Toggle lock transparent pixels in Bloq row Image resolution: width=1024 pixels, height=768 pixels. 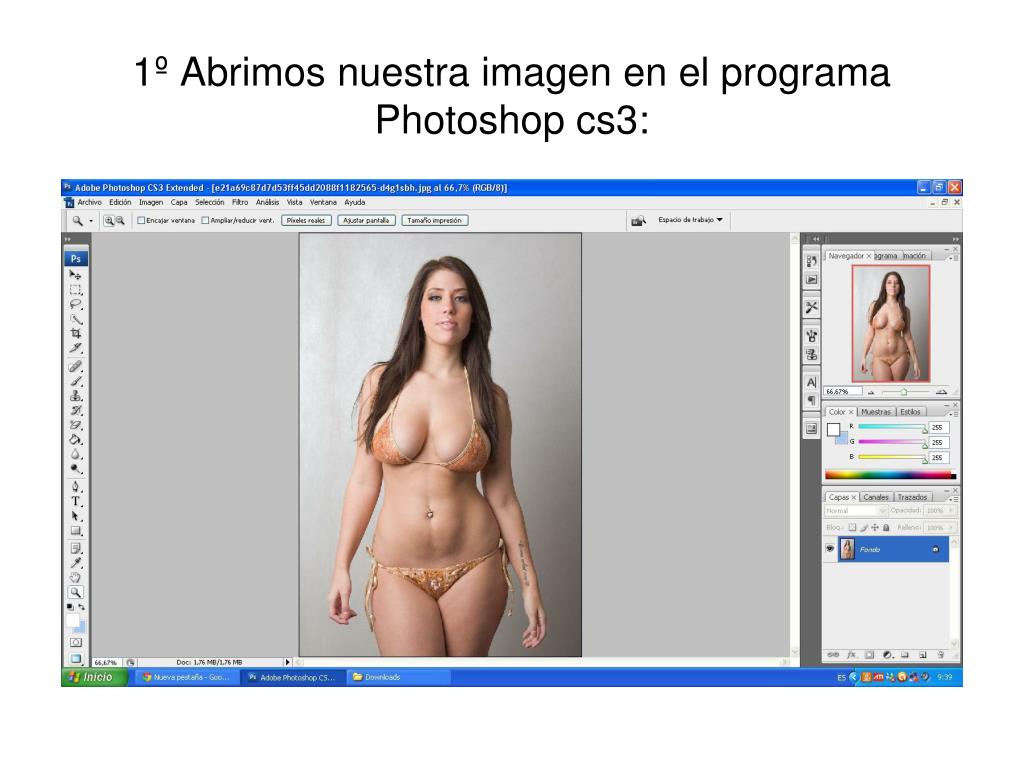pyautogui.click(x=852, y=527)
